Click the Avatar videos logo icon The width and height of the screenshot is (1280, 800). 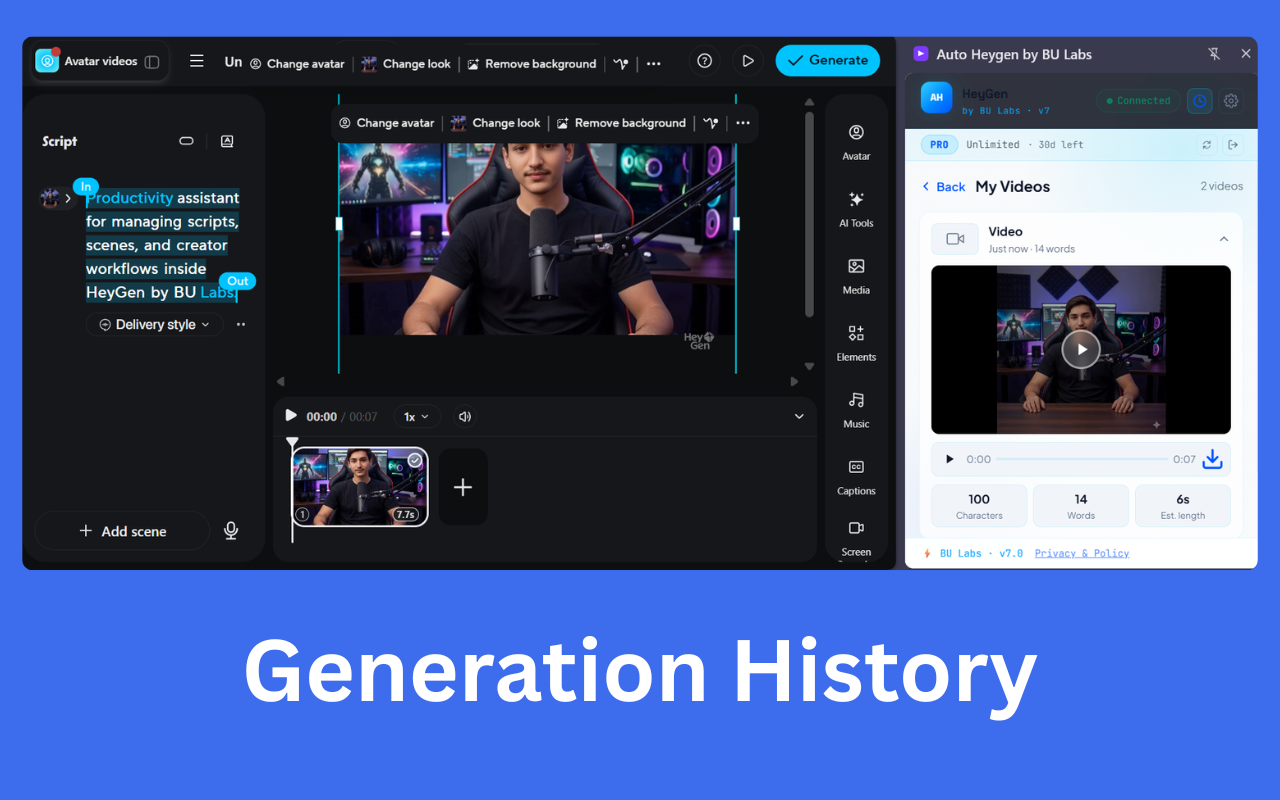(47, 61)
